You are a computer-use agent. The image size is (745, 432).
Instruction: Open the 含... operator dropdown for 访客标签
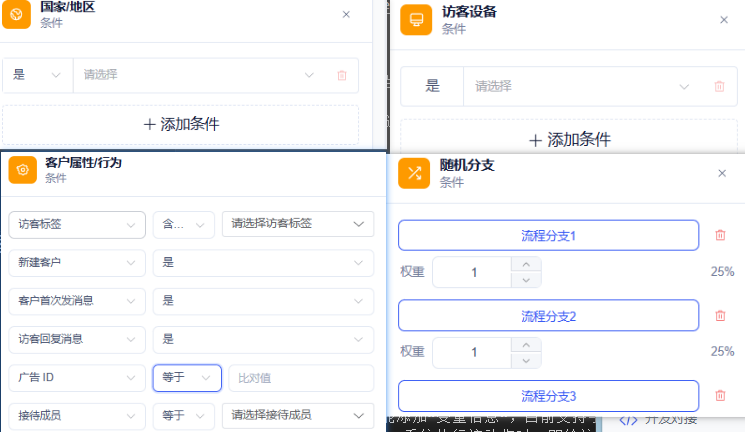(183, 224)
